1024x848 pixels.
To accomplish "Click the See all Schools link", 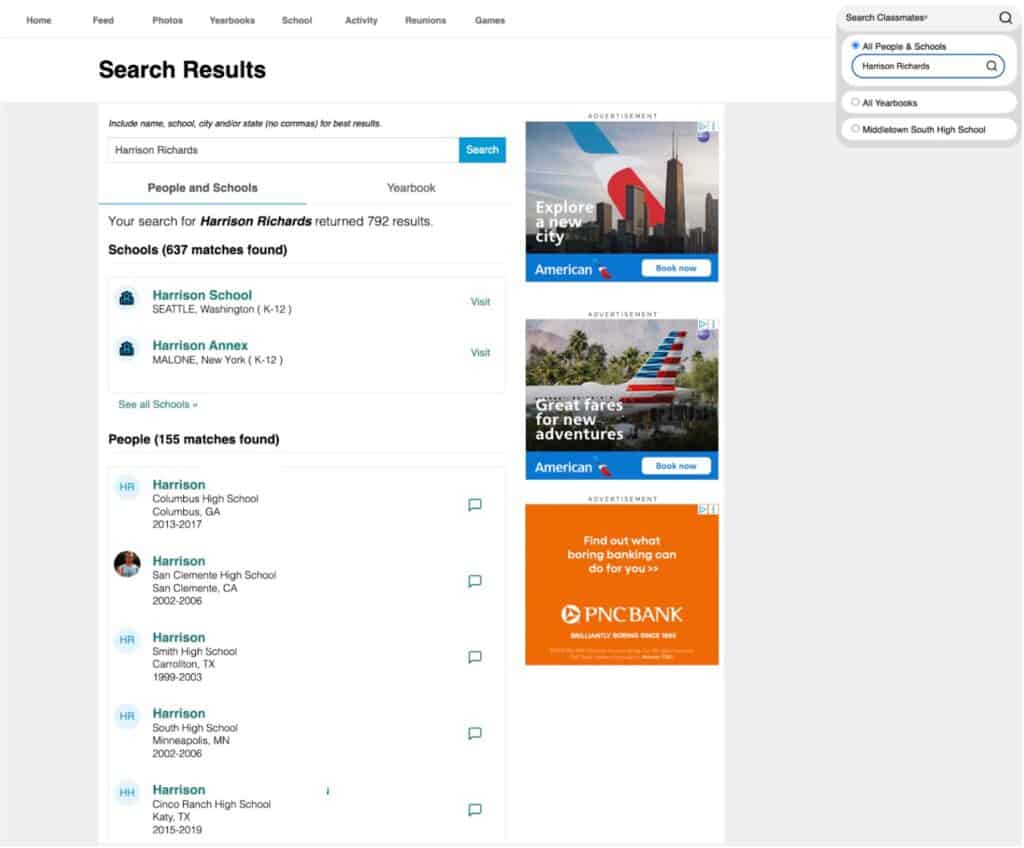I will 157,404.
